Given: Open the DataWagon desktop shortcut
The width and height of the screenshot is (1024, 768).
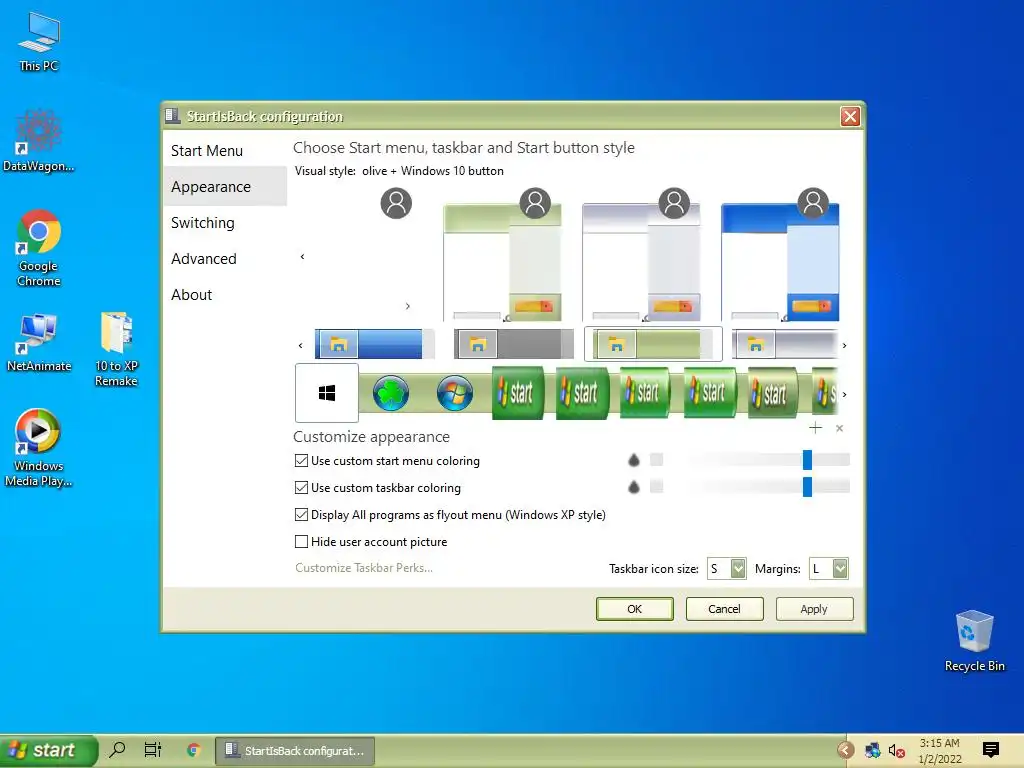Looking at the screenshot, I should pyautogui.click(x=39, y=141).
